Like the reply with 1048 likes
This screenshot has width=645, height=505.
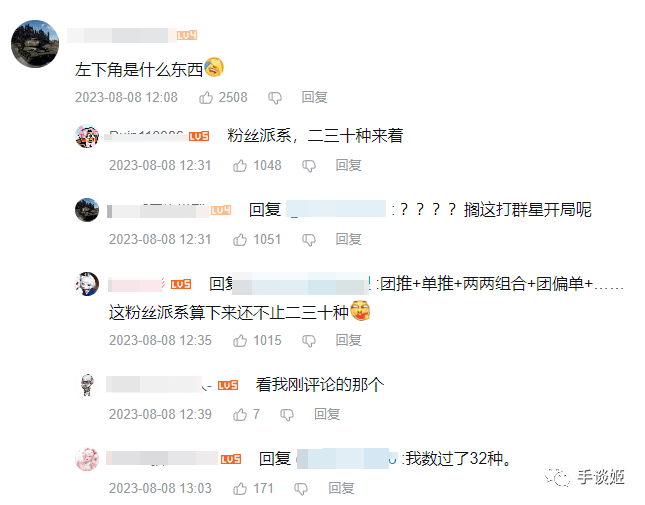click(240, 166)
